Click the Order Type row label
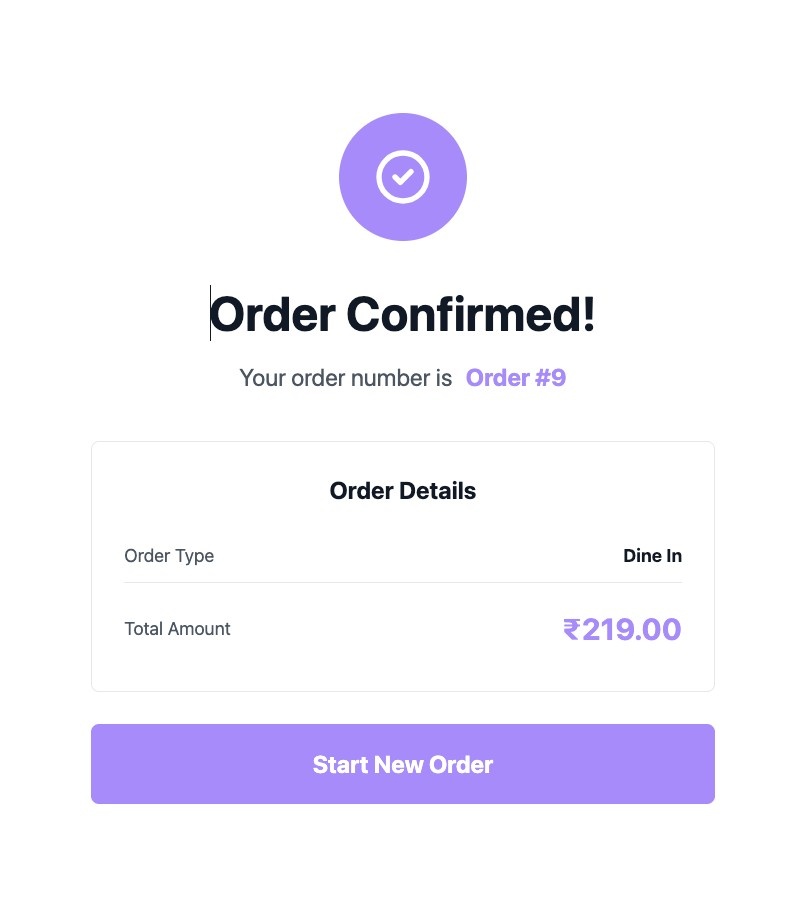The height and width of the screenshot is (904, 788). point(169,556)
